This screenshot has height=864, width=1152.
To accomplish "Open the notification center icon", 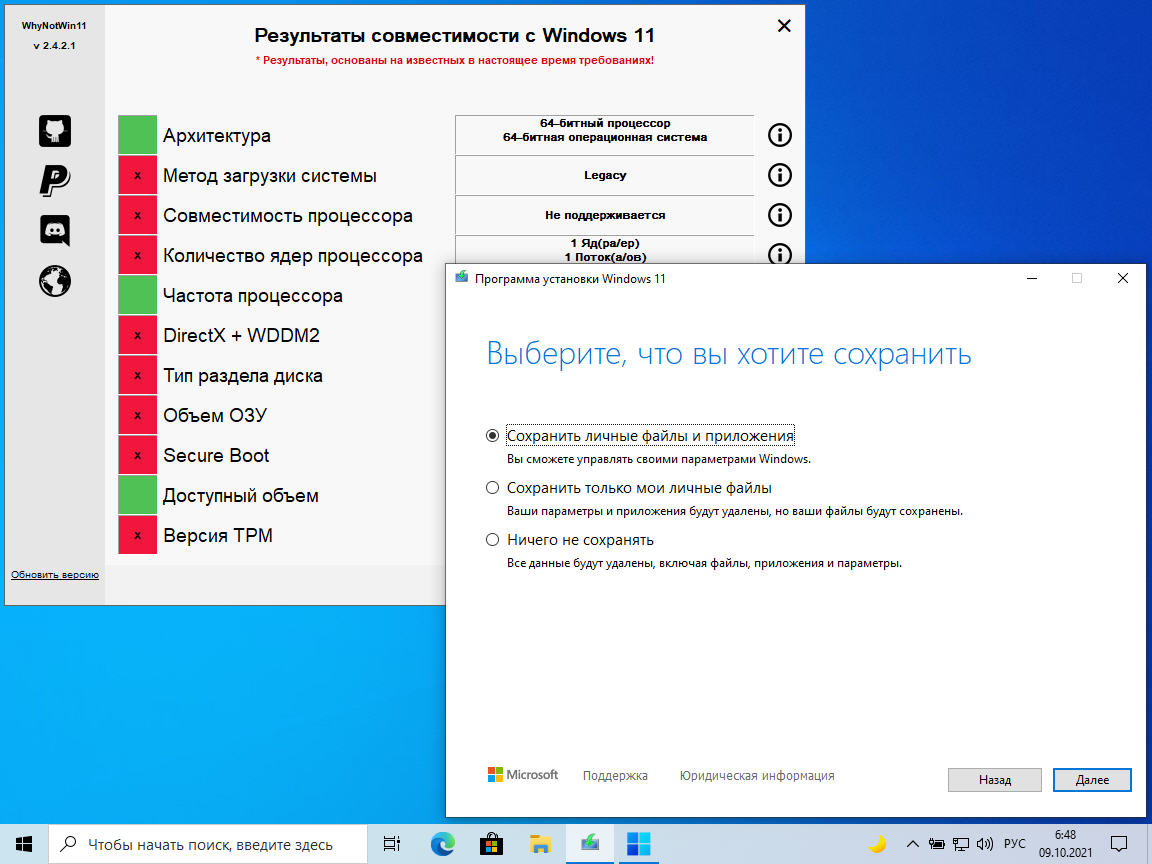I will tap(1119, 844).
